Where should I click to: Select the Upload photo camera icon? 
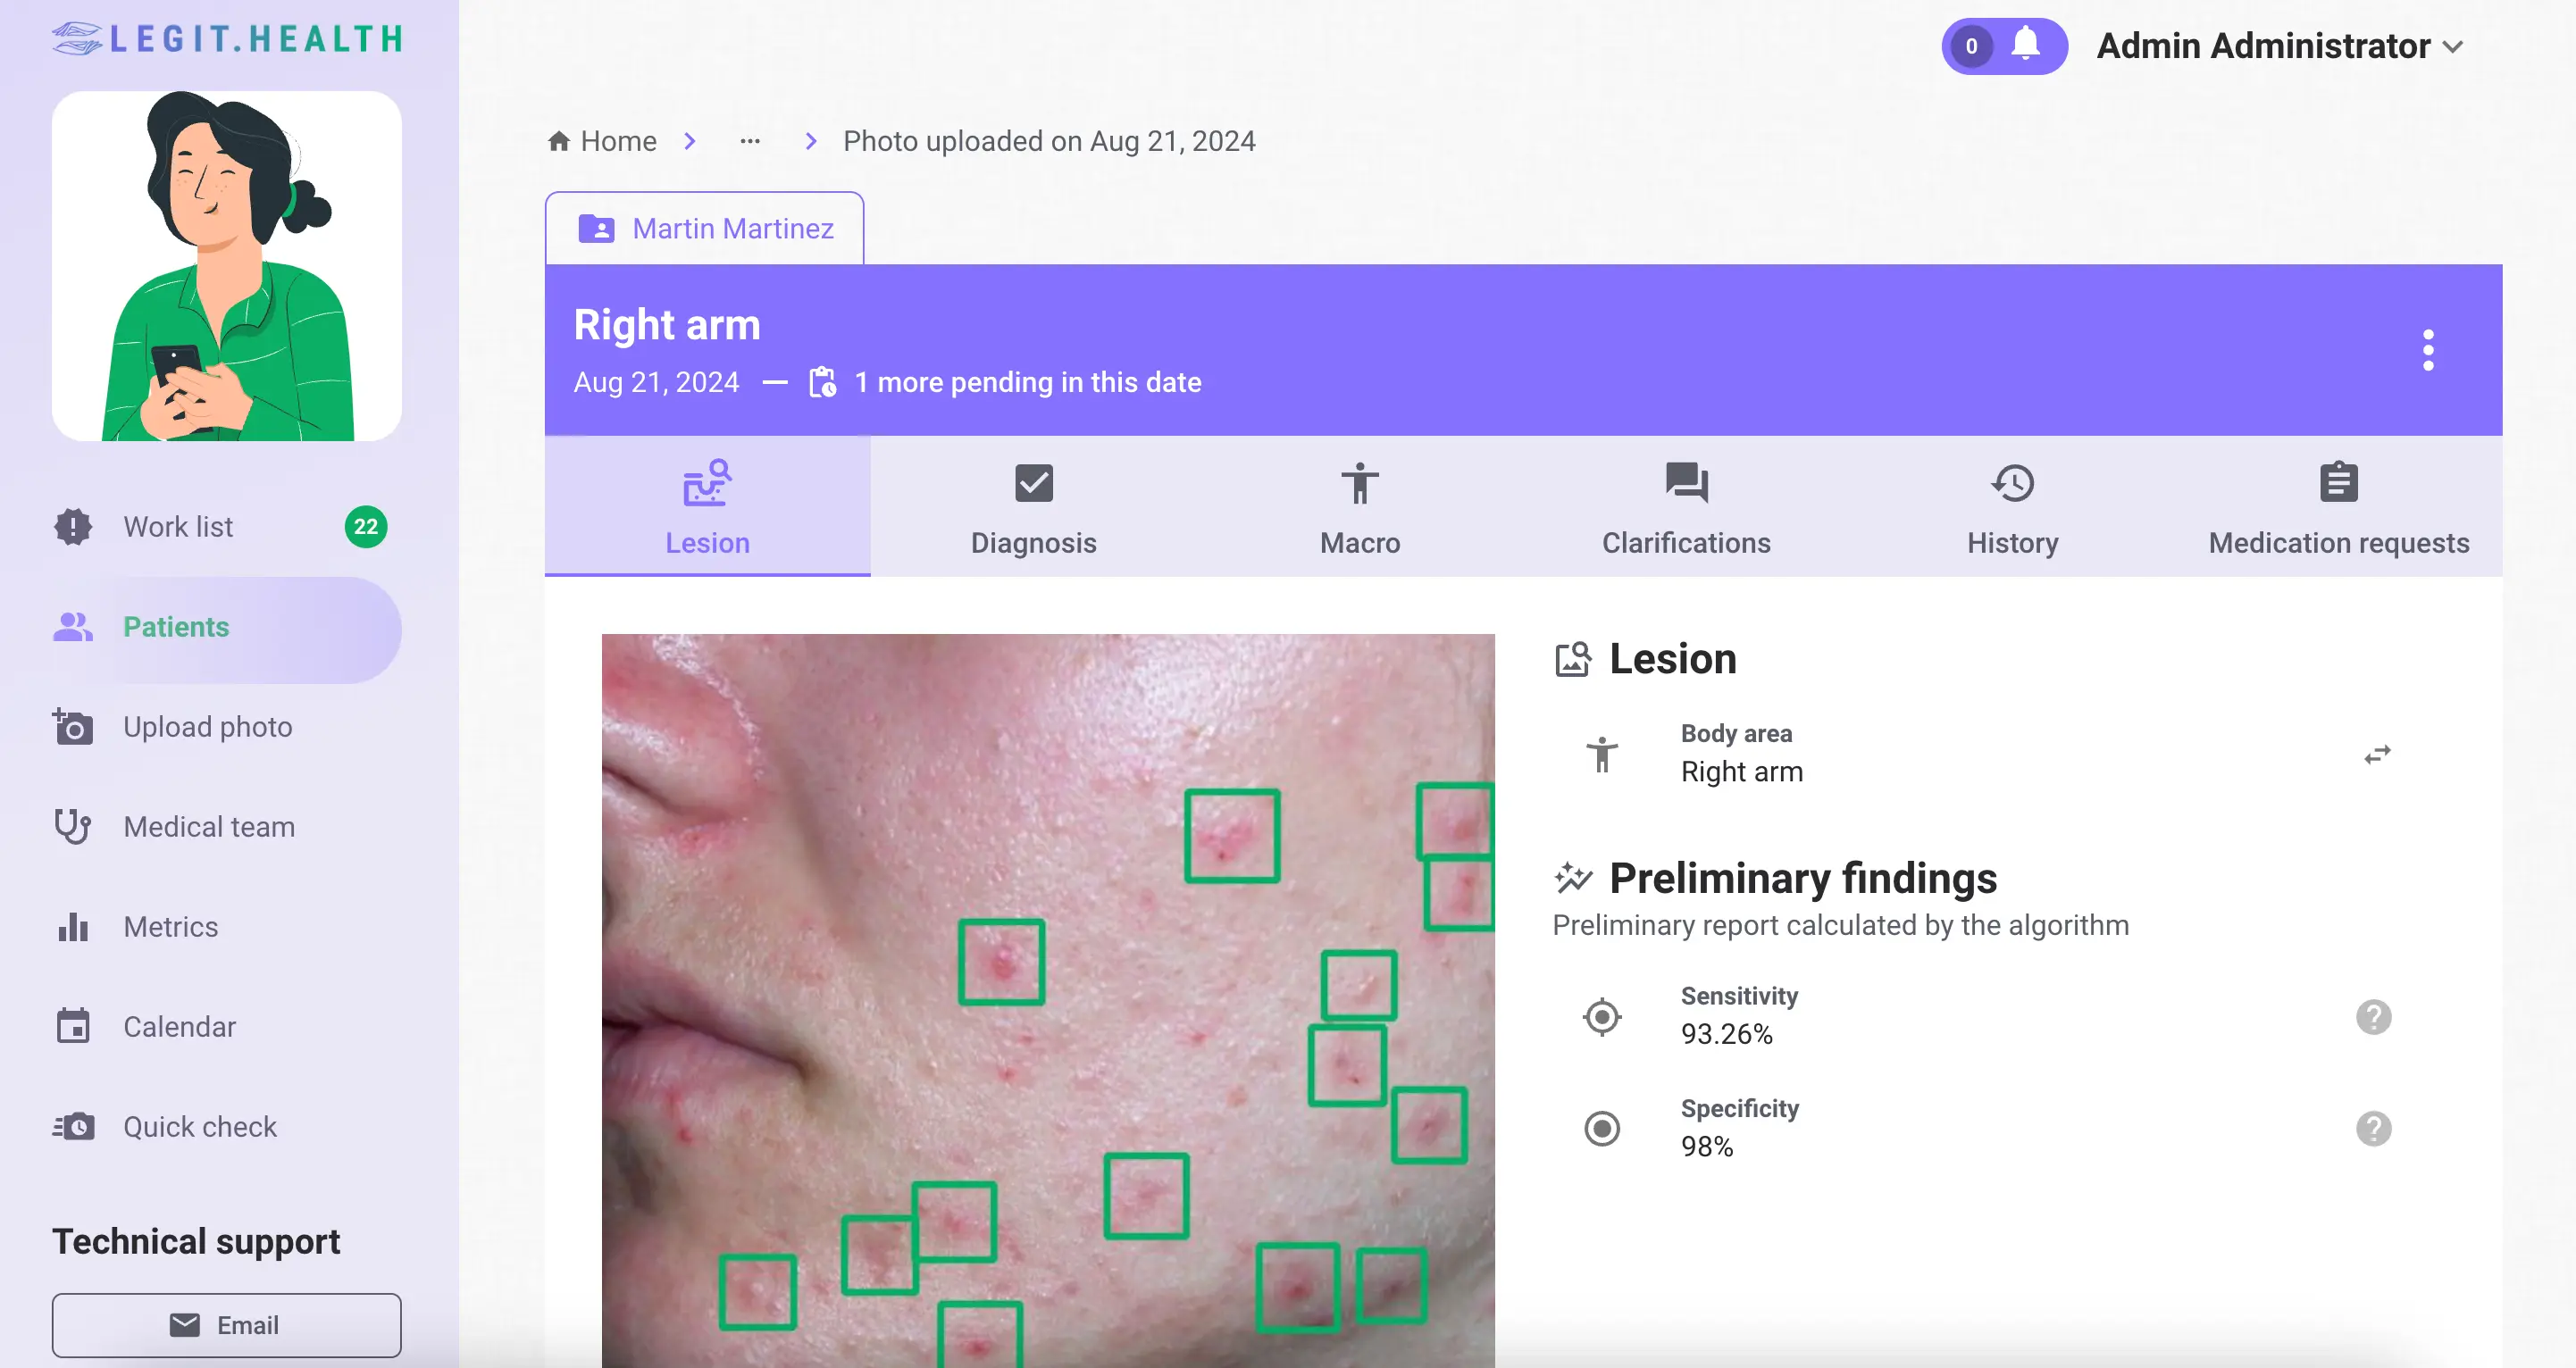pos(73,728)
